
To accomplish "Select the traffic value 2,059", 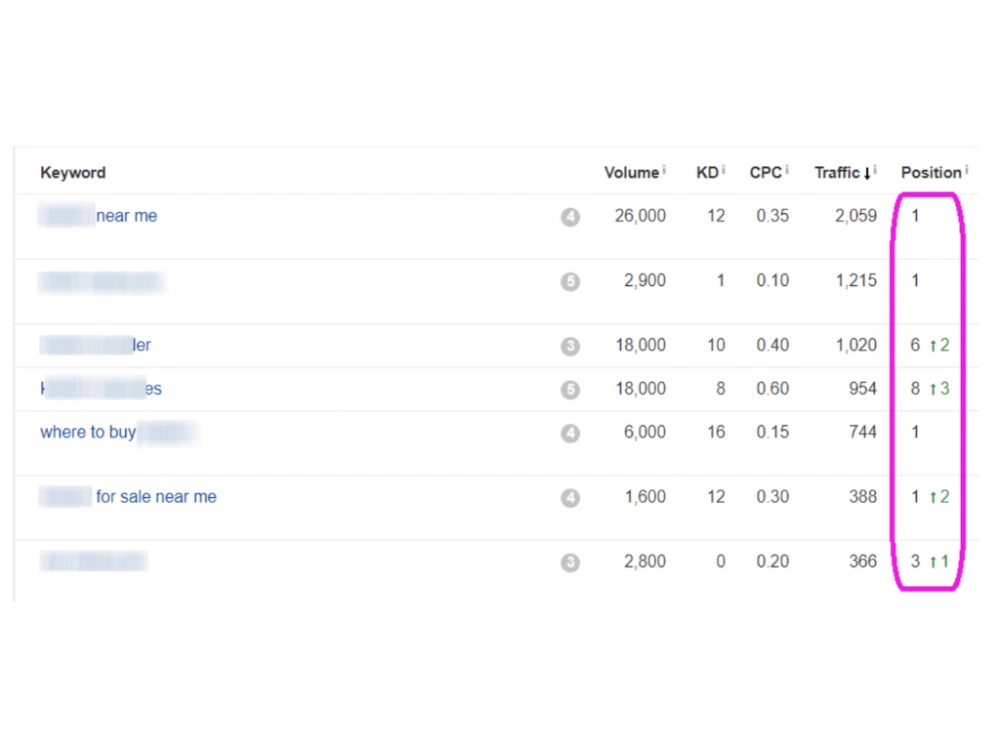I will pos(856,216).
